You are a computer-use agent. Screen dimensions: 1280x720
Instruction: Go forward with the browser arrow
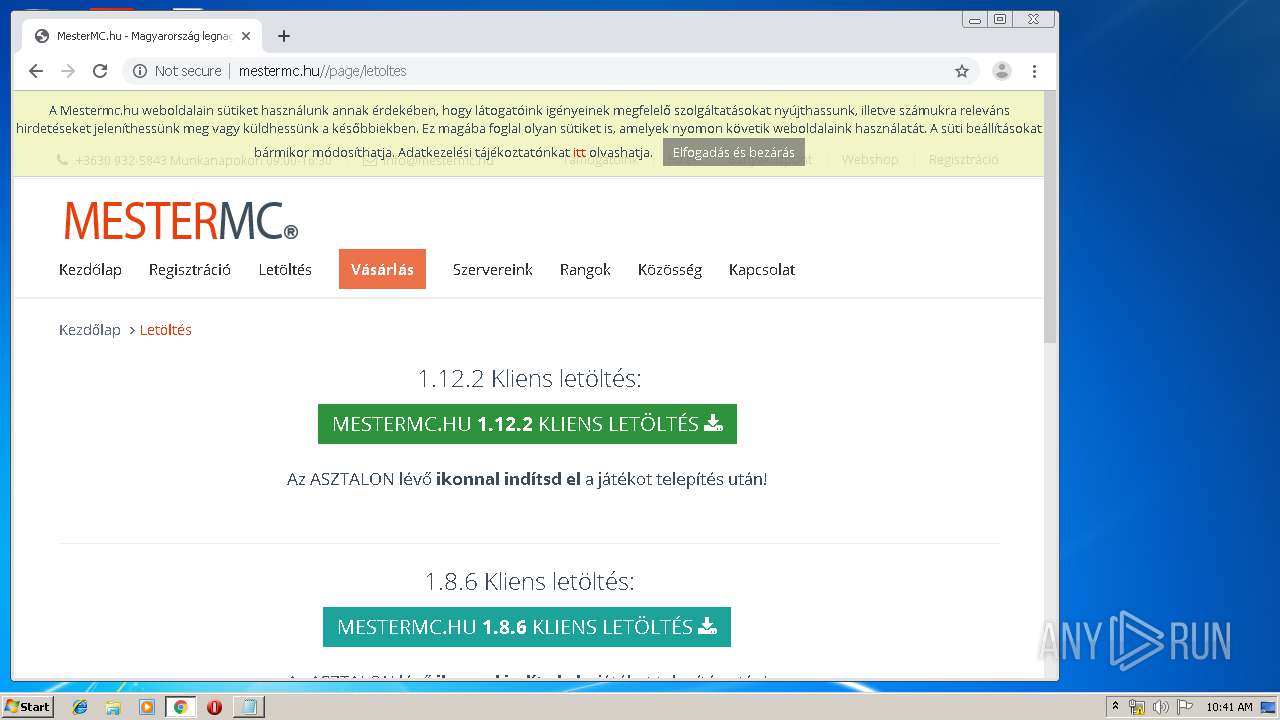pyautogui.click(x=68, y=71)
